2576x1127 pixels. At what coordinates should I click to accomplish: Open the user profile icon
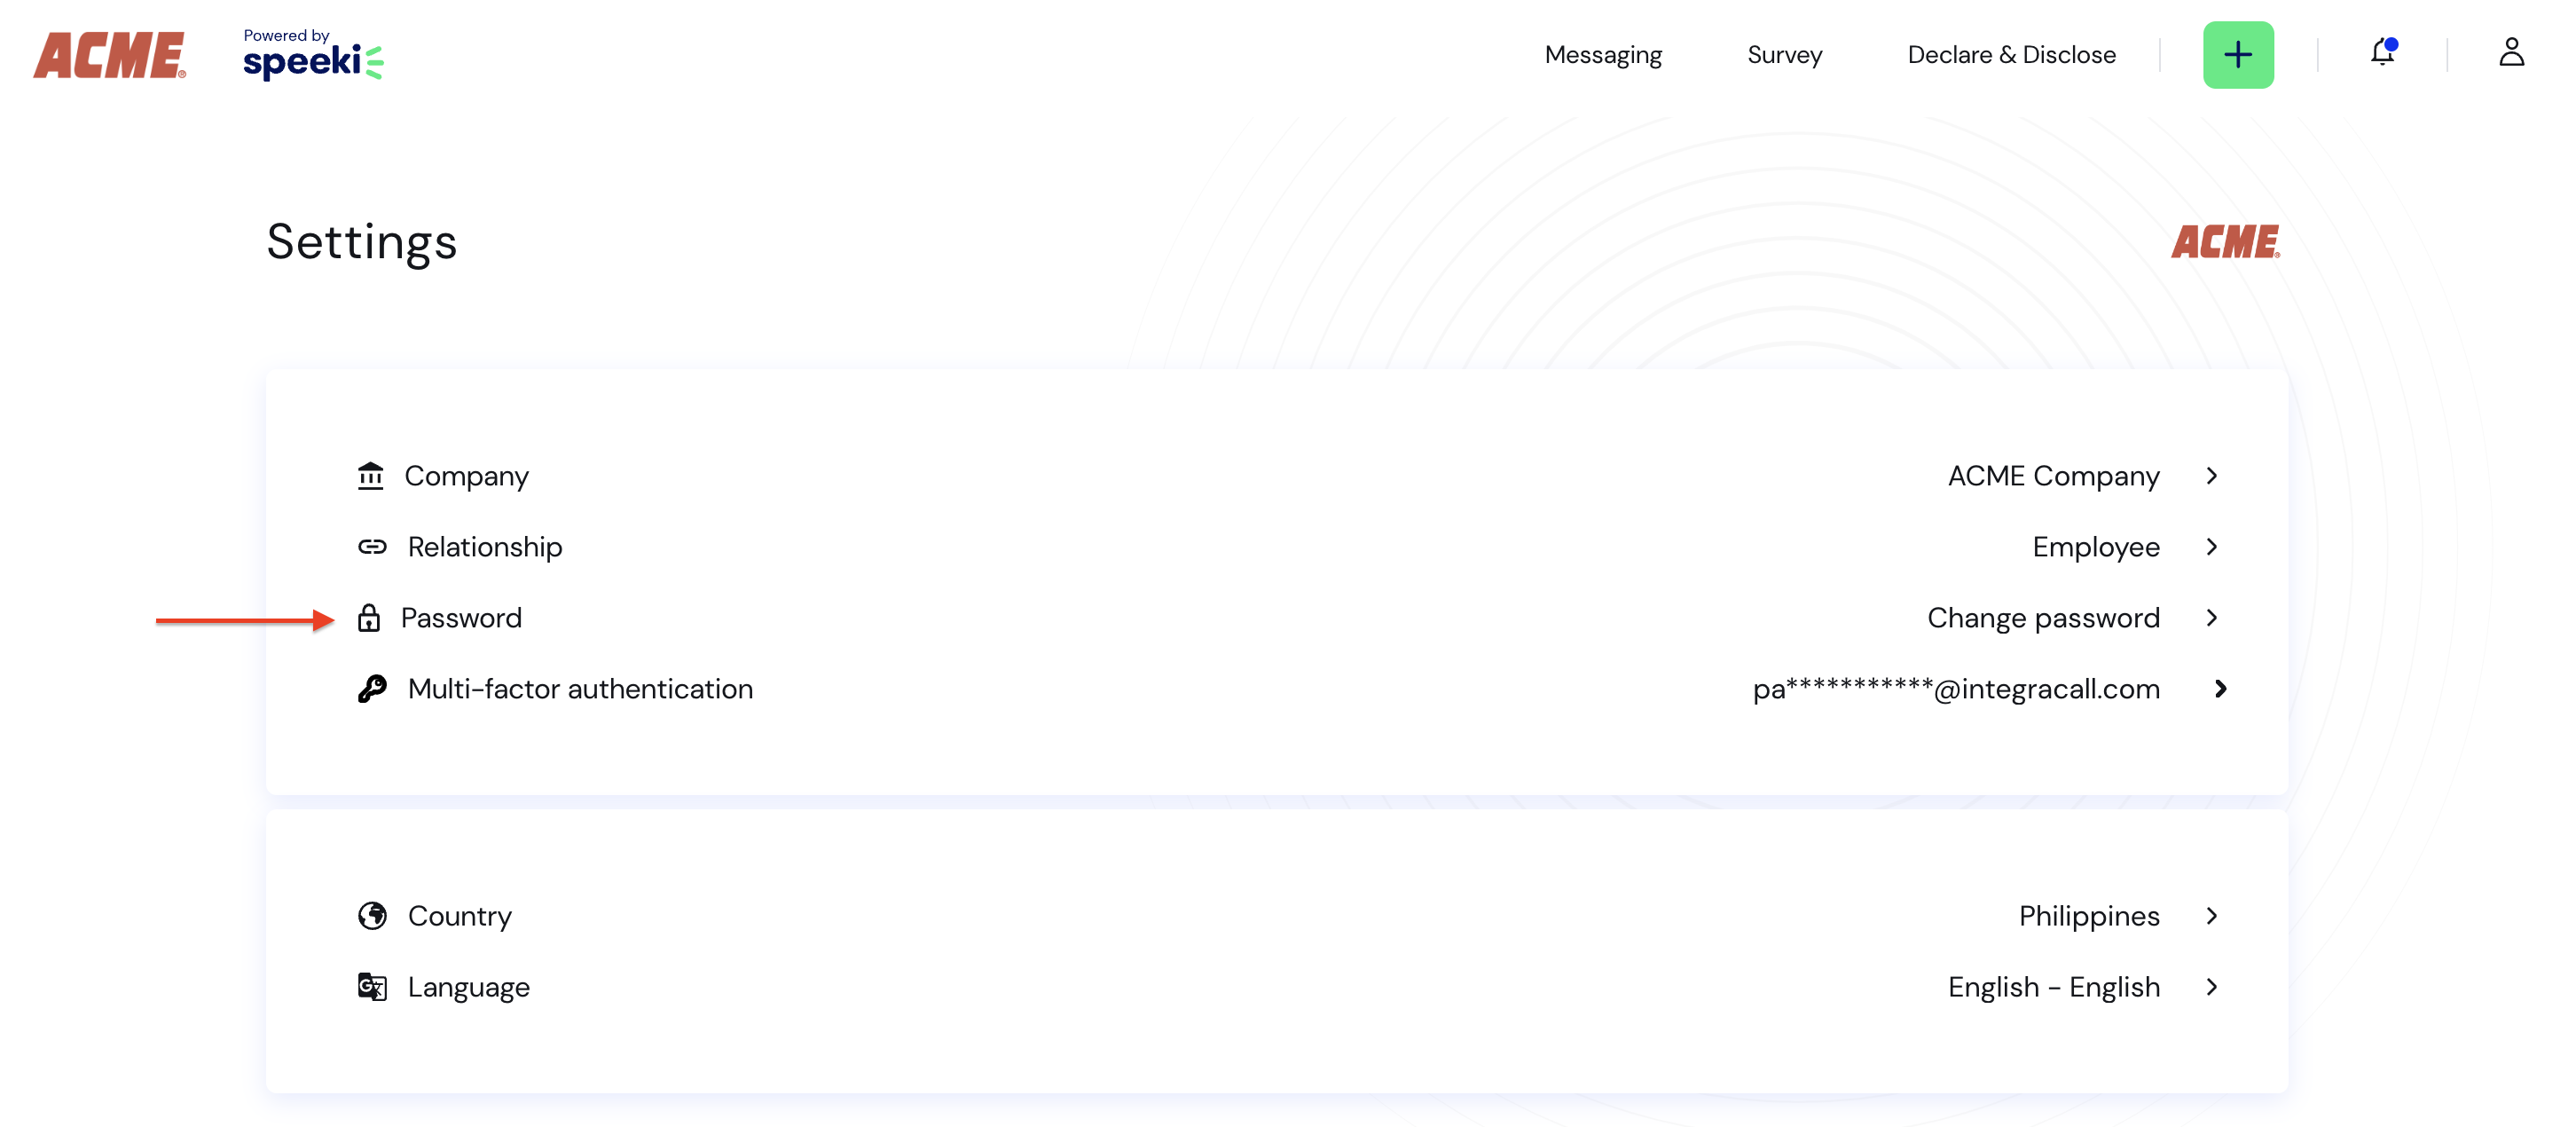tap(2510, 53)
